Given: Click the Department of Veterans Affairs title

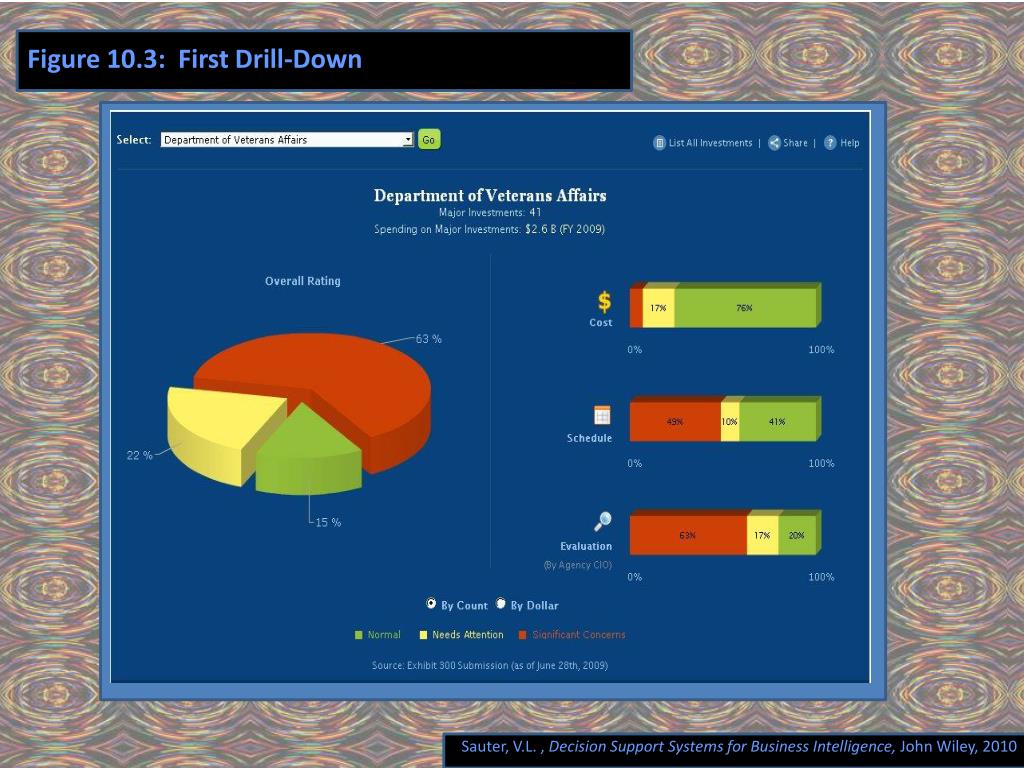Looking at the screenshot, I should click(490, 195).
